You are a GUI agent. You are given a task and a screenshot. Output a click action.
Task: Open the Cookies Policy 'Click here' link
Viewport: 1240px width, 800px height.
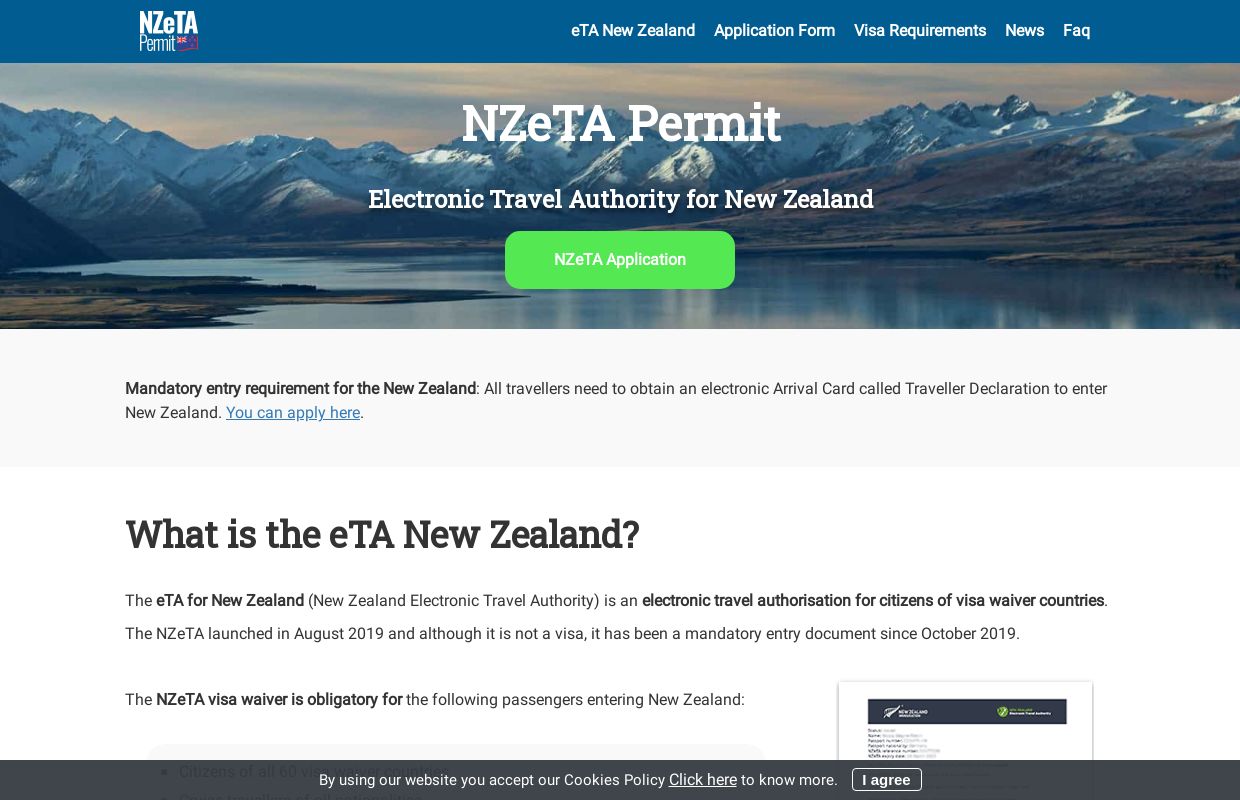(702, 780)
